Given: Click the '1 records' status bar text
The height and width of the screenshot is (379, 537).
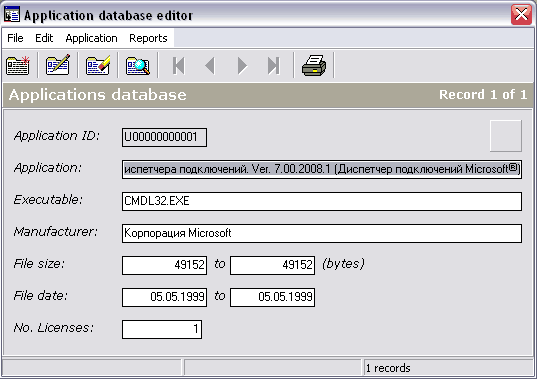Looking at the screenshot, I should 388,368.
